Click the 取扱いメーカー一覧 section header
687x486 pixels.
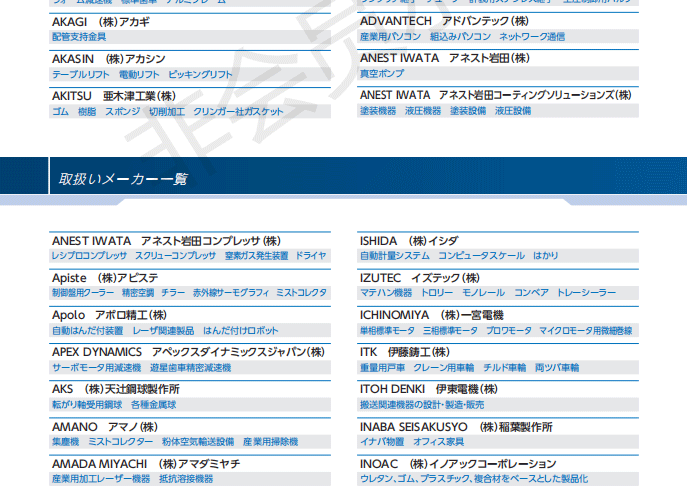click(124, 179)
